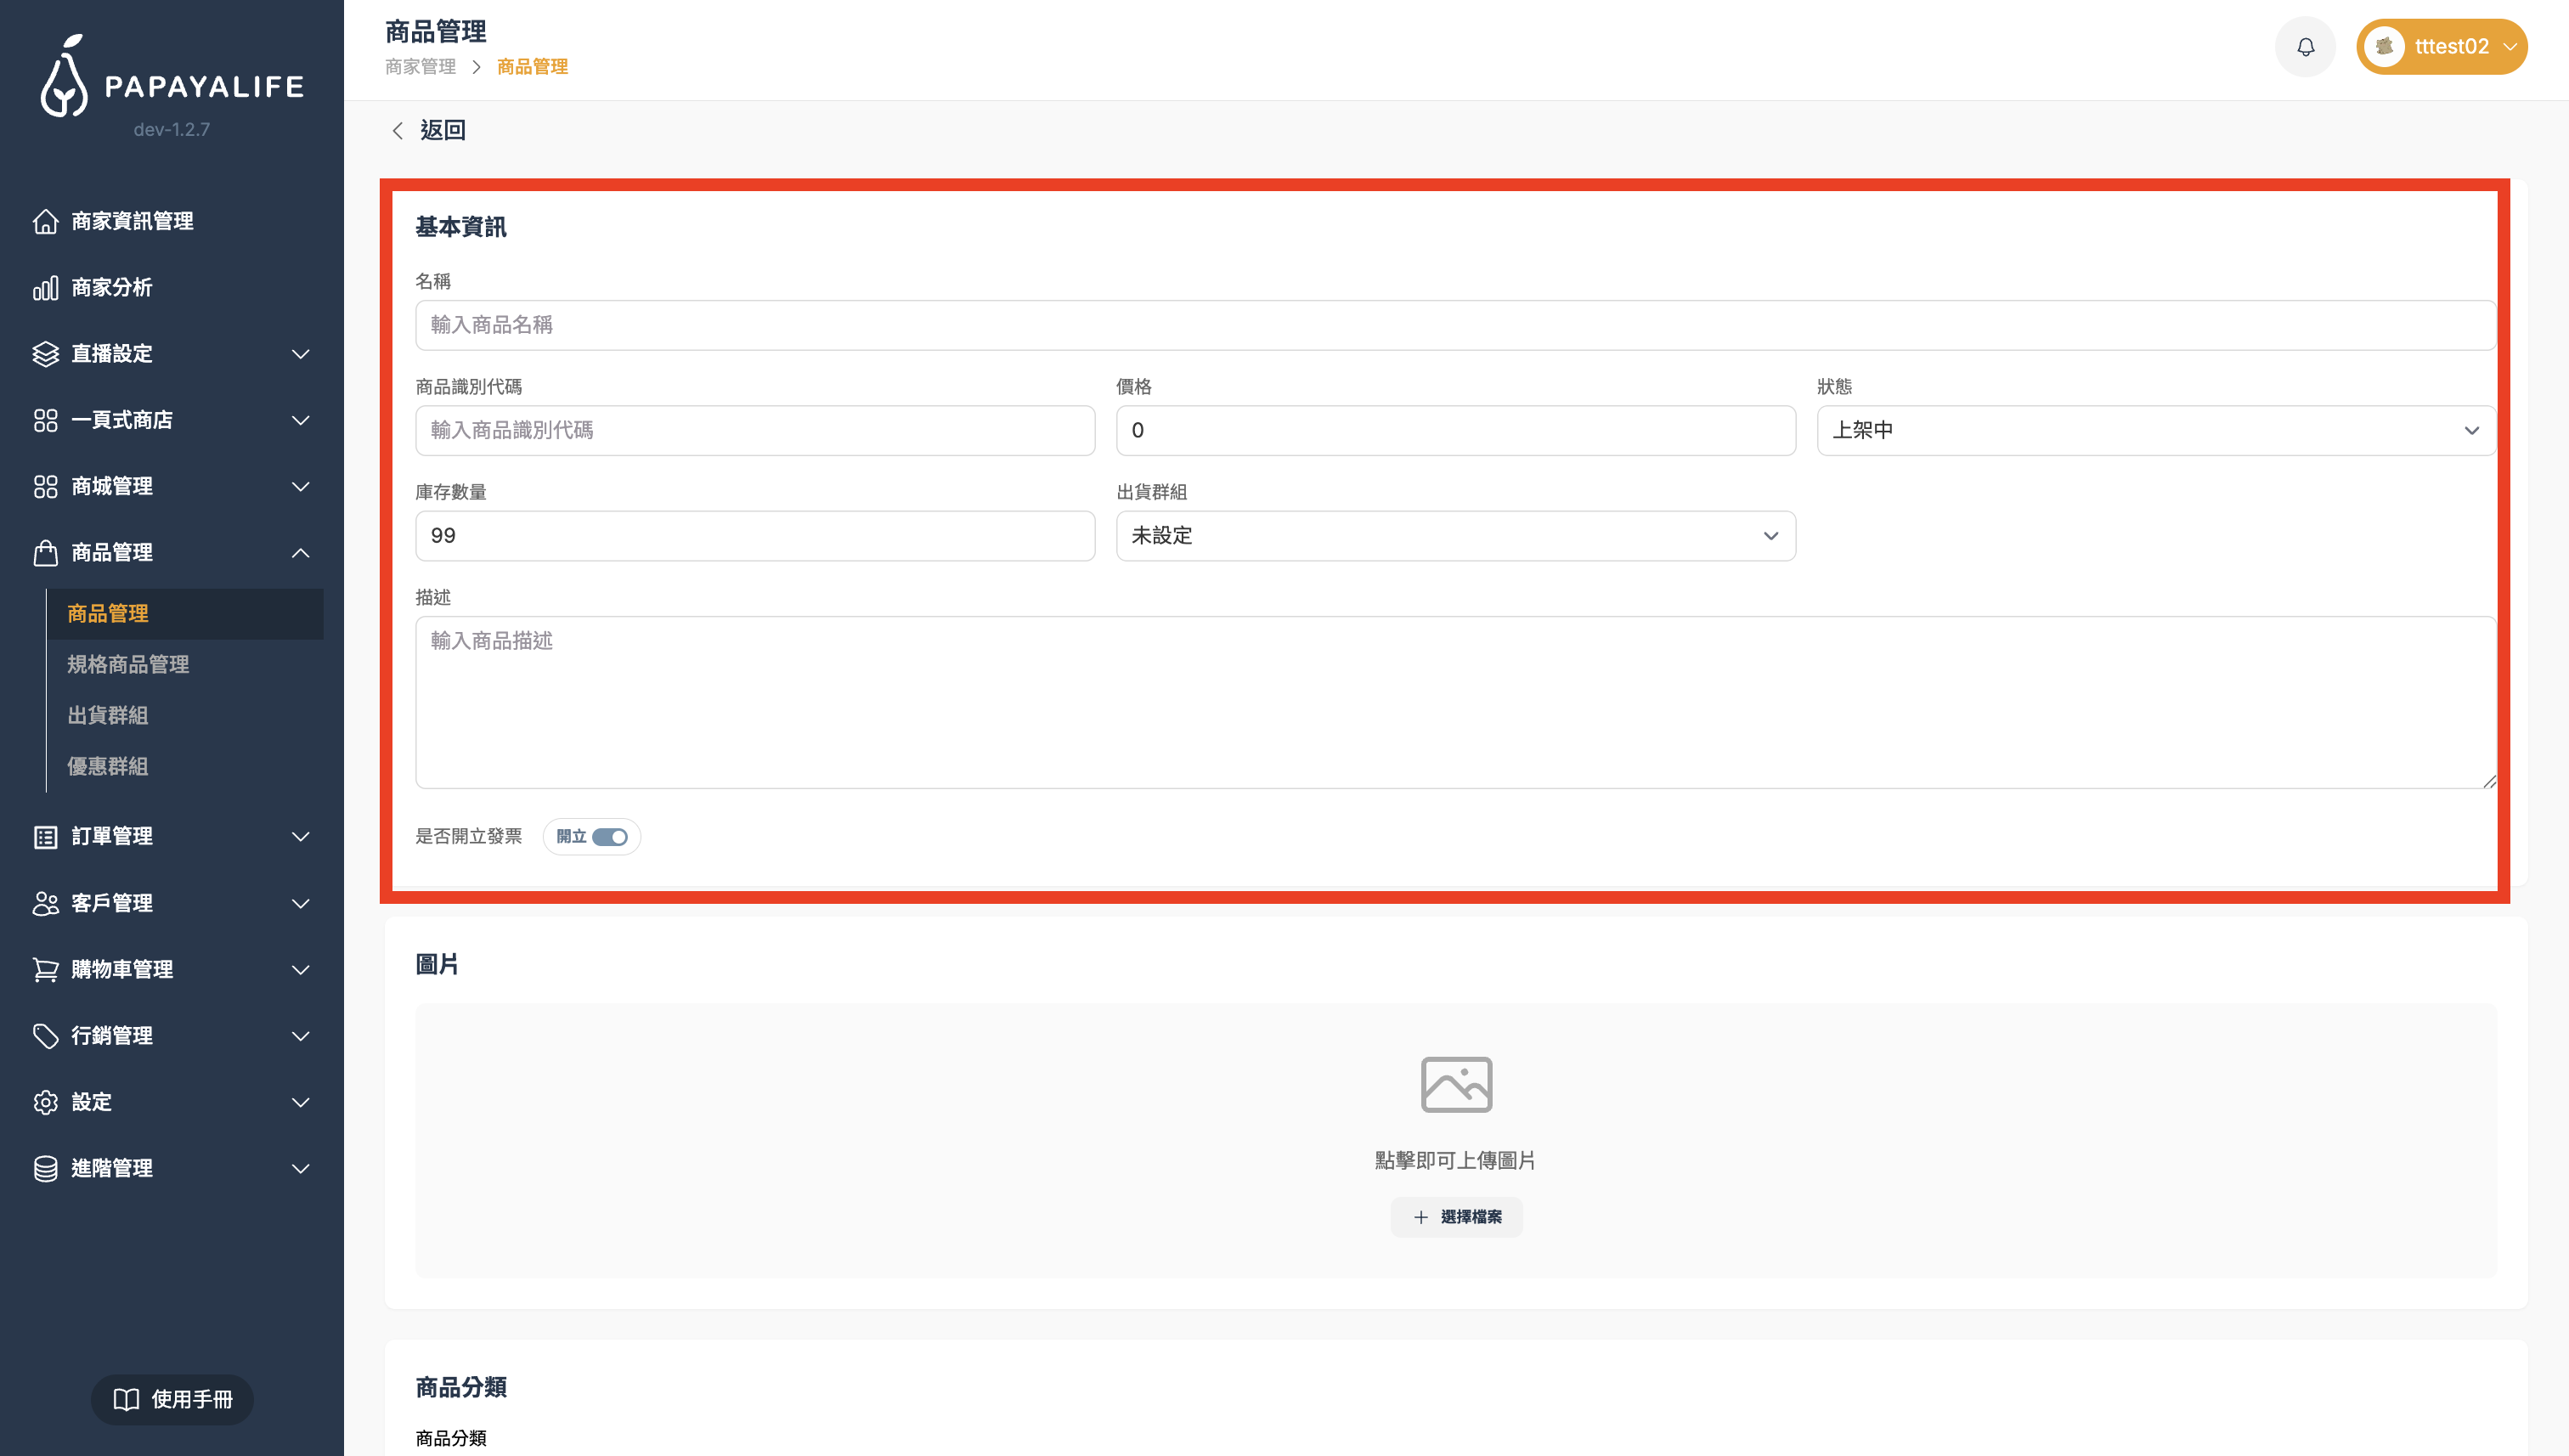Screen dimensions: 2569x1456
Task: Click the bar chart icon for 商家分析
Action: click(x=45, y=288)
